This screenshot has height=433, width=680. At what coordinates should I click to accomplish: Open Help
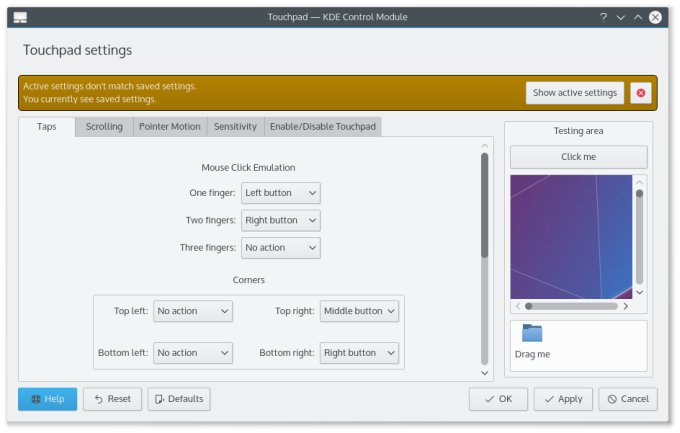tap(48, 399)
